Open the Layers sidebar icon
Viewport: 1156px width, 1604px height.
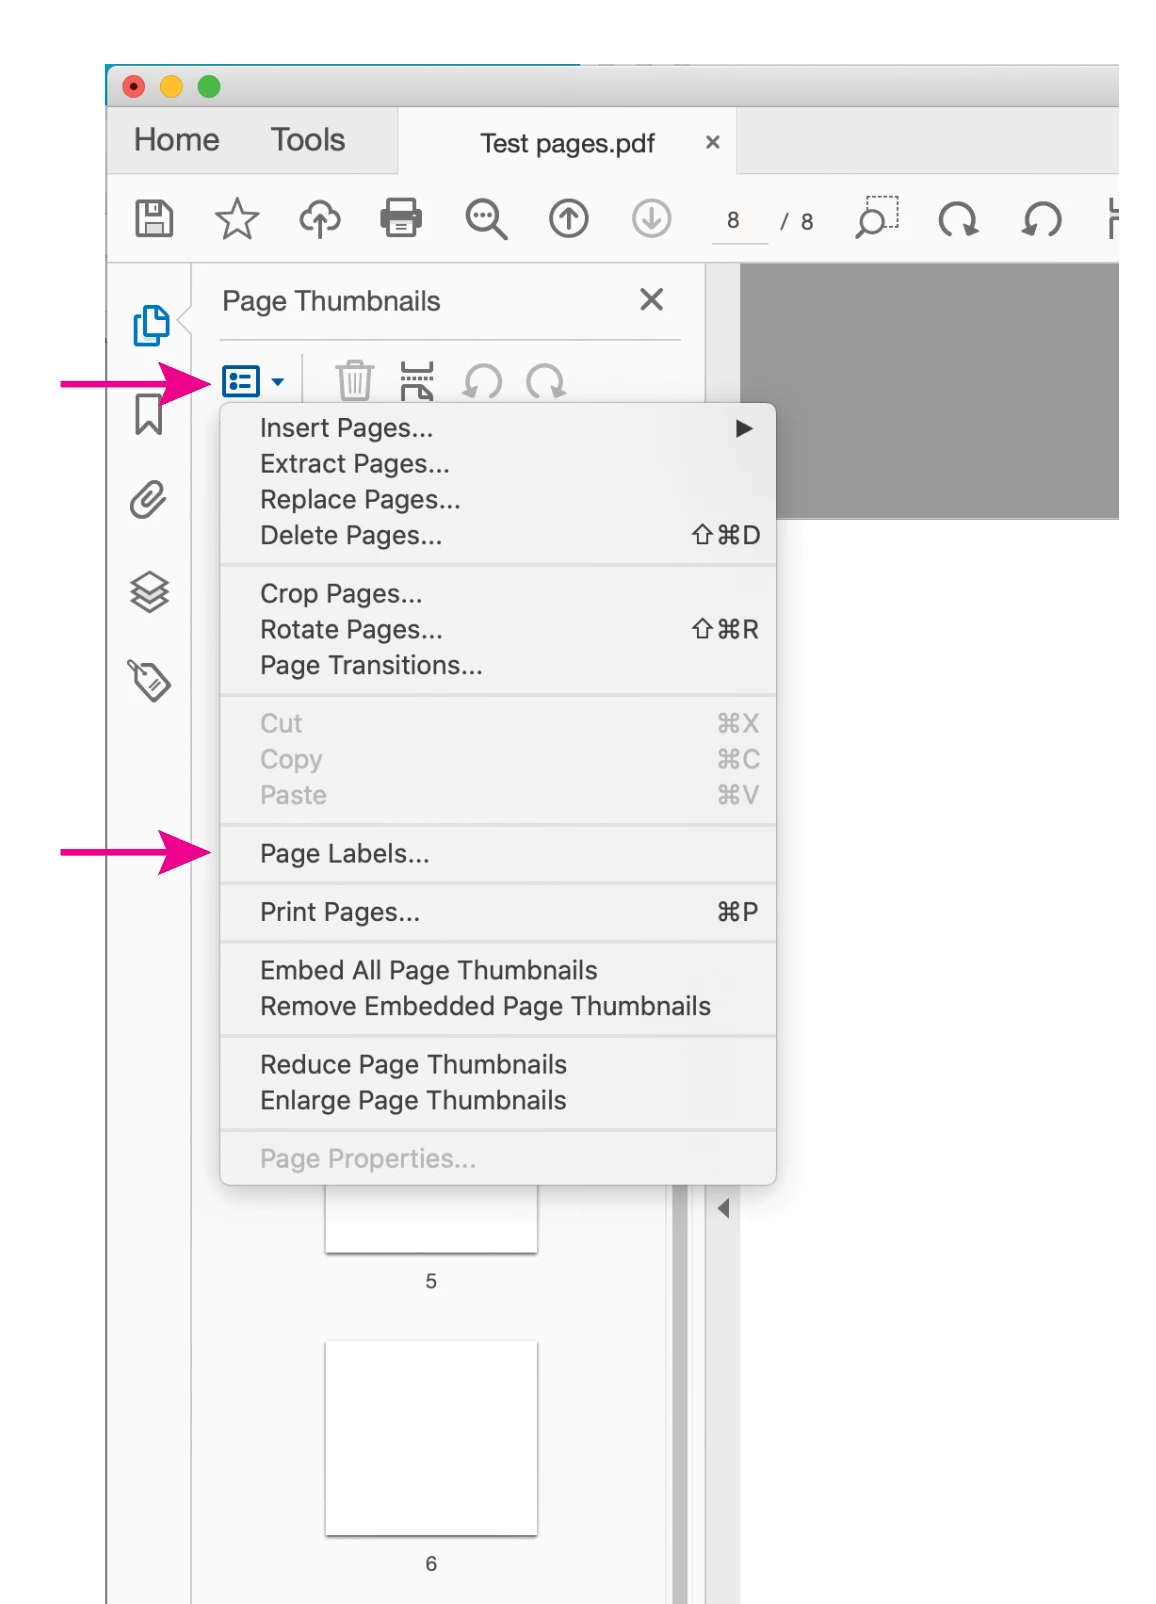(150, 592)
